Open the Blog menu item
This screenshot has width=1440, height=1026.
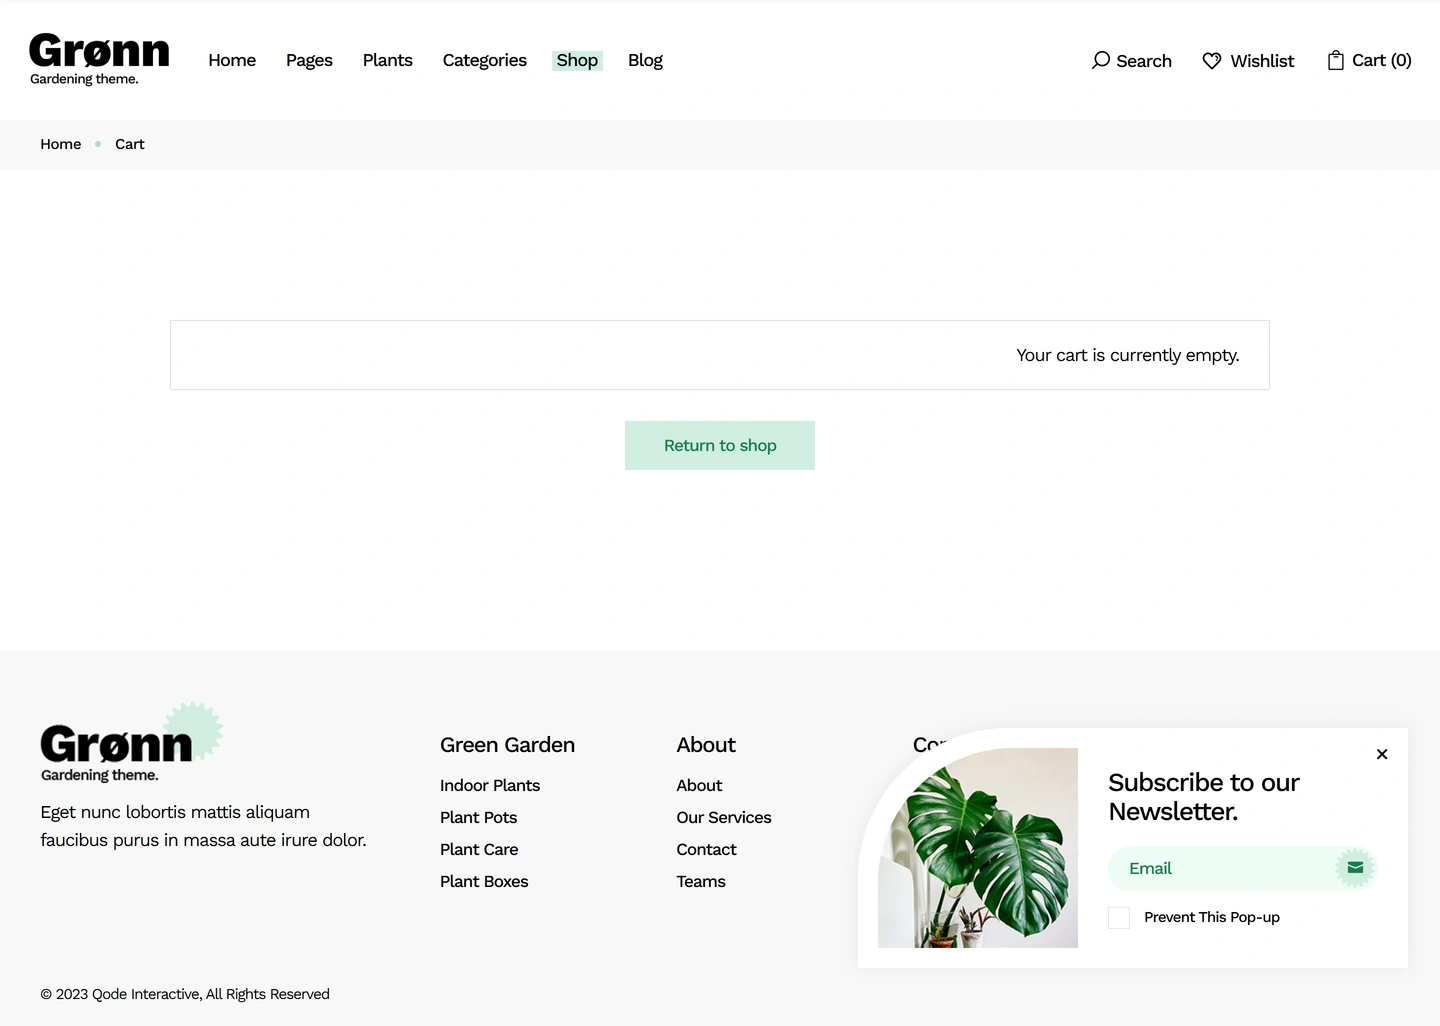[645, 60]
